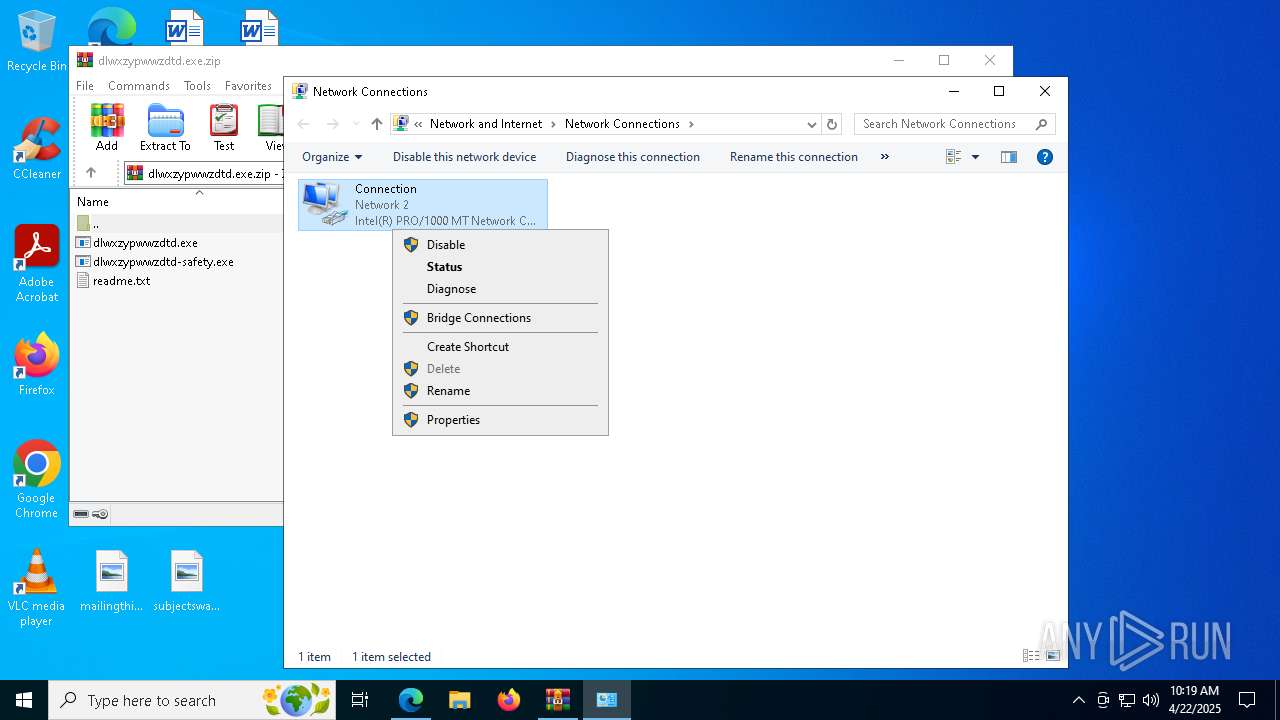Show hidden system tray icons
1280x720 pixels.
point(1078,700)
